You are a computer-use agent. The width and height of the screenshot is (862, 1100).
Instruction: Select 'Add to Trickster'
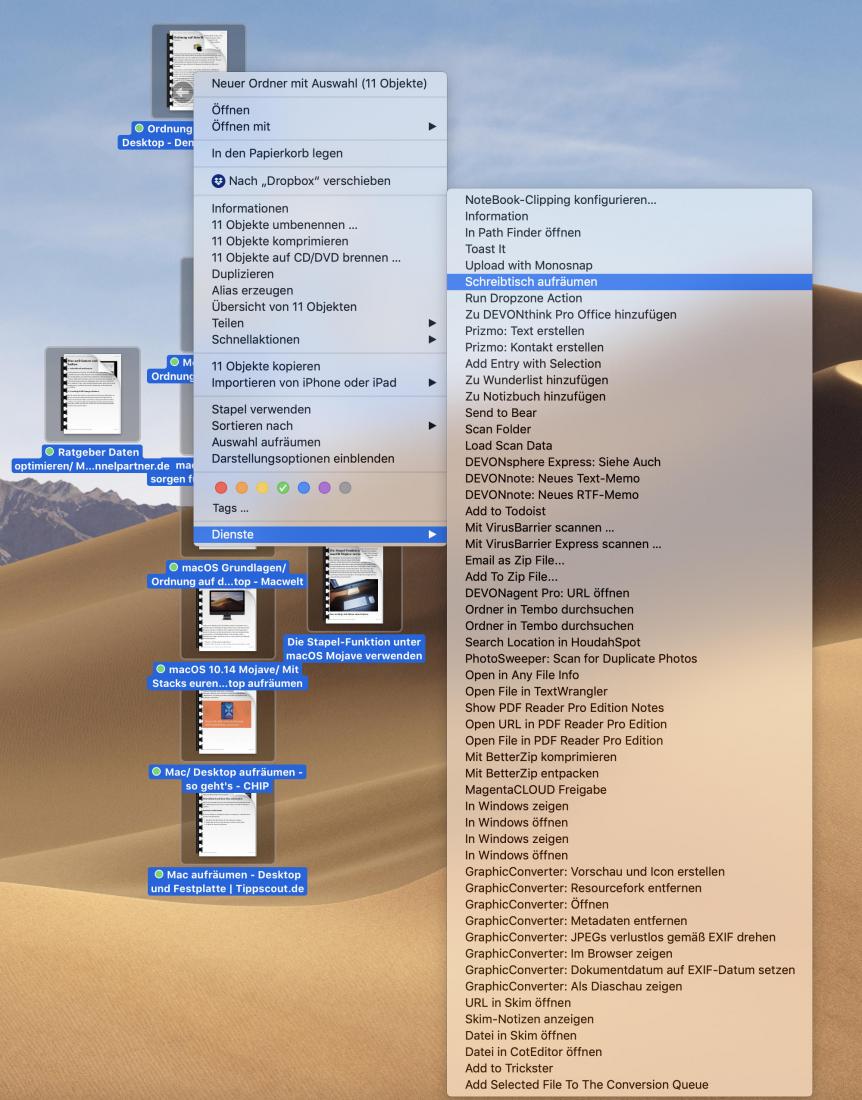(629, 1068)
